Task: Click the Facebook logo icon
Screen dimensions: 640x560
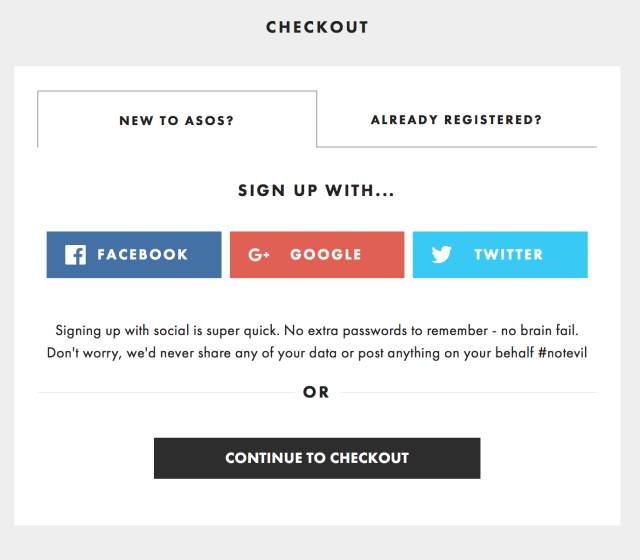Action: [x=75, y=255]
